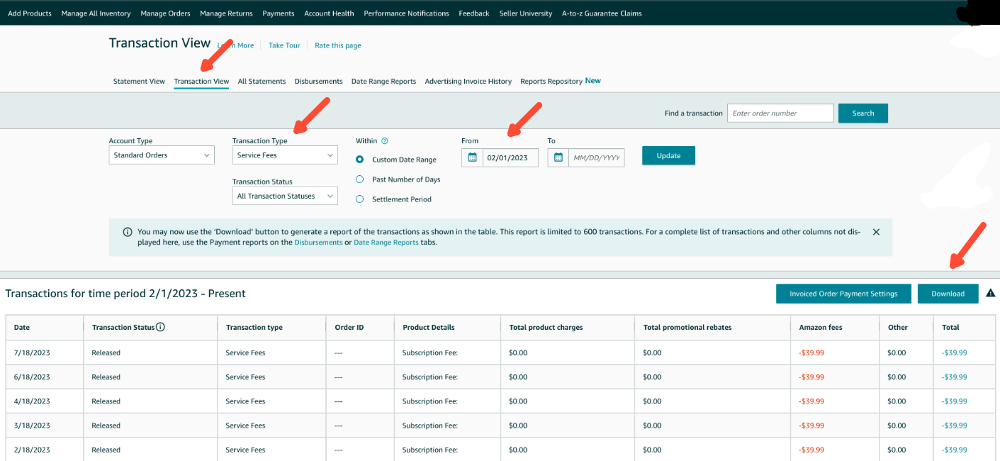Click the From date field 02/01/2023

point(510,157)
